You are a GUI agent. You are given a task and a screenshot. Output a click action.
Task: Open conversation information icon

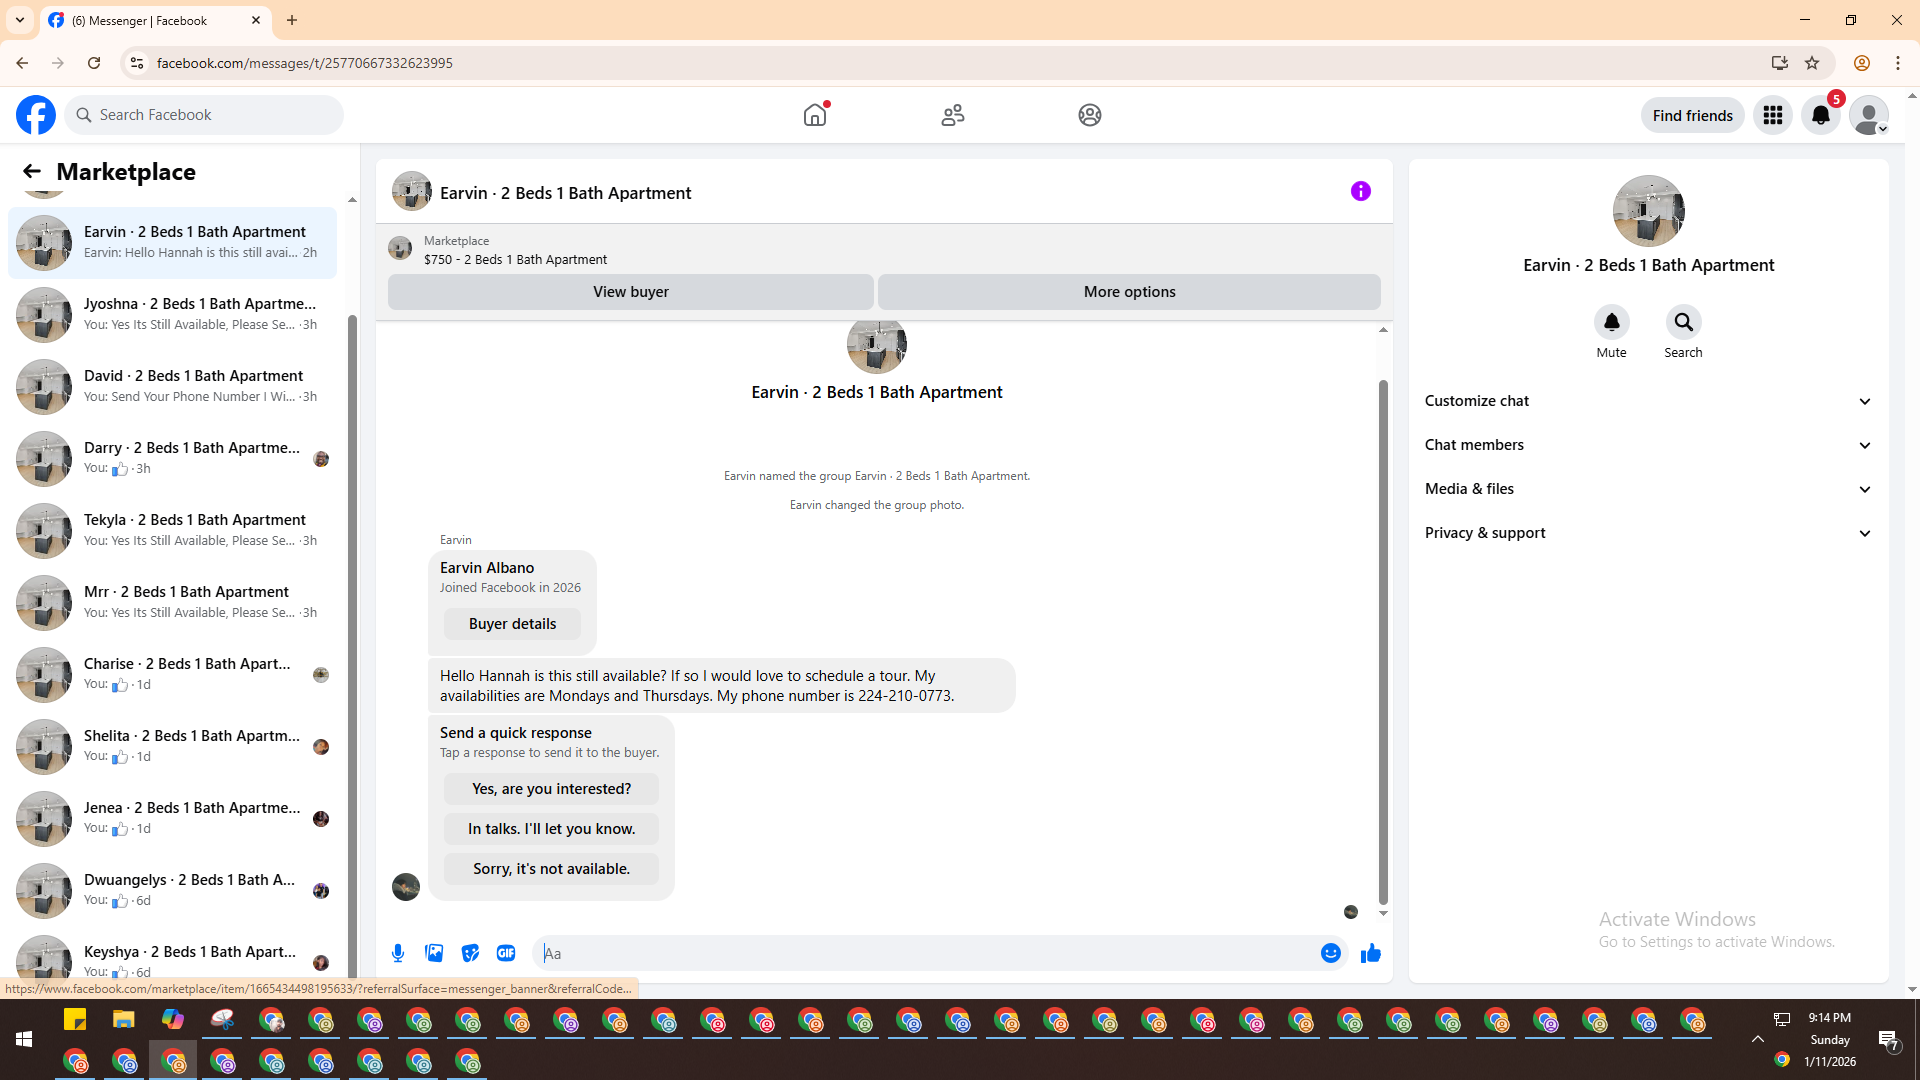[x=1361, y=191]
